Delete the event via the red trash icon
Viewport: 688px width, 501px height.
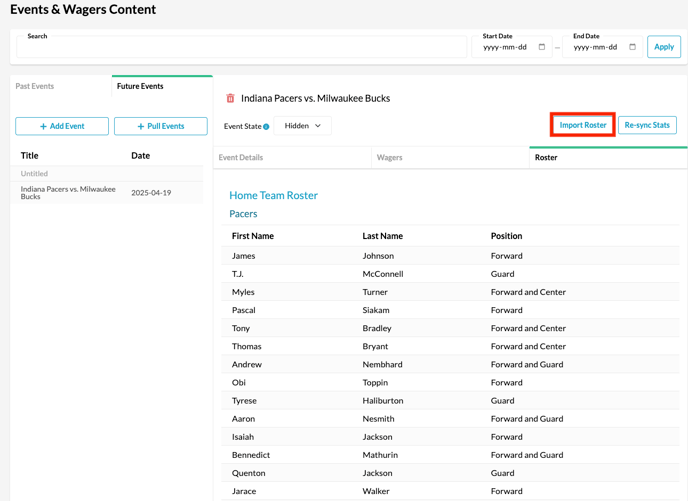230,98
